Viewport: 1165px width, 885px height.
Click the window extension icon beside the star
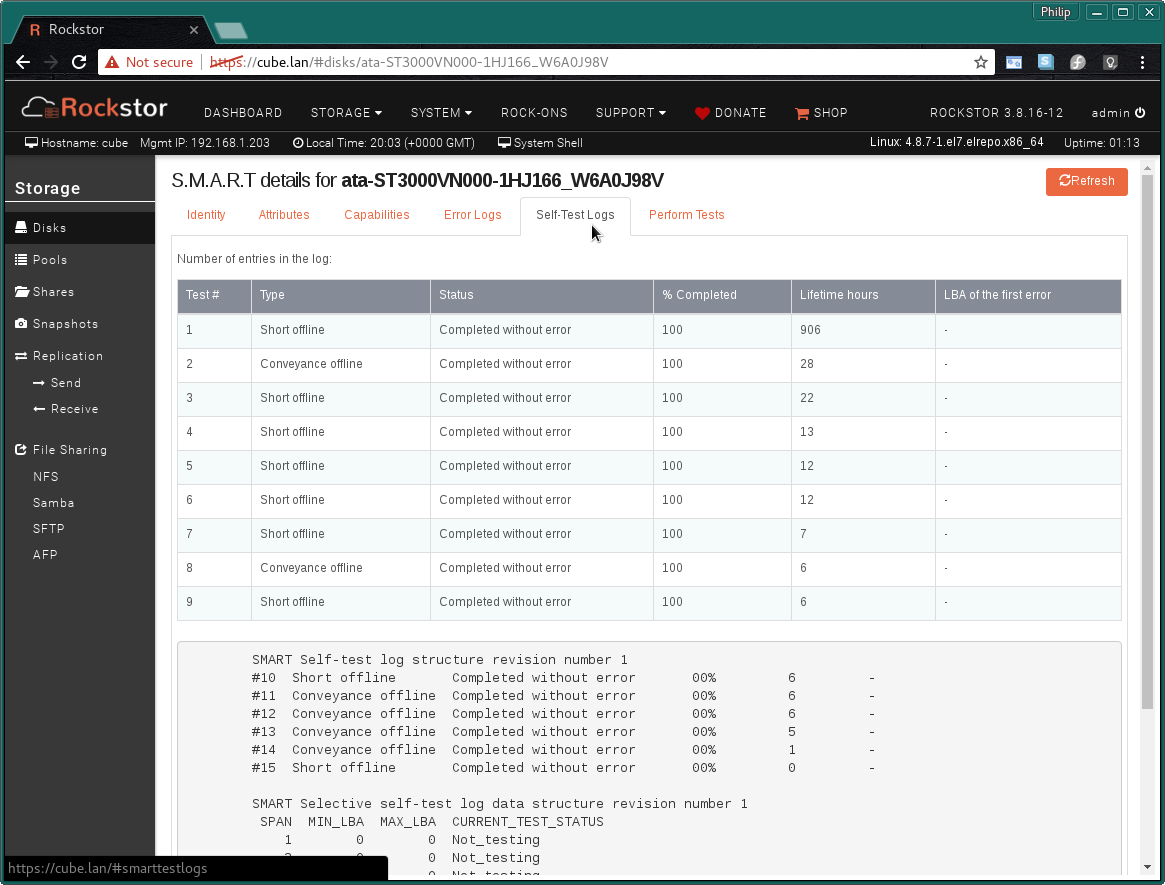1013,62
